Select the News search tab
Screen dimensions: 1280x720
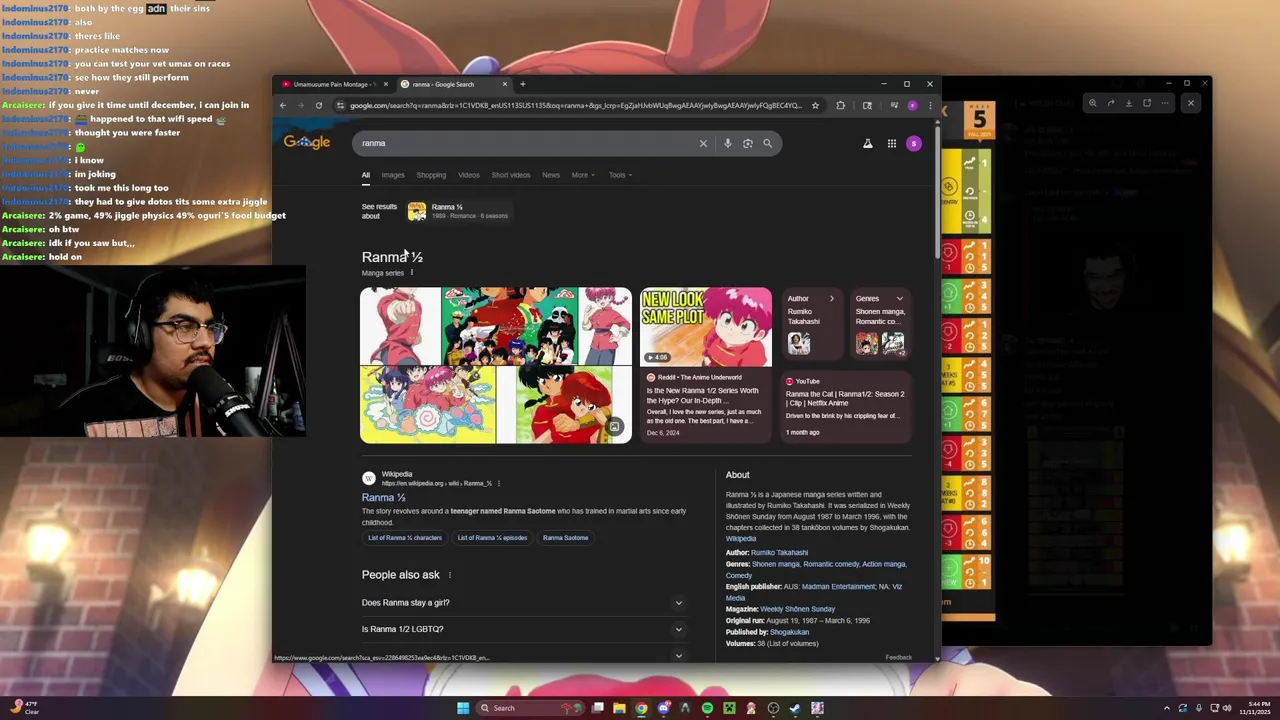click(551, 175)
